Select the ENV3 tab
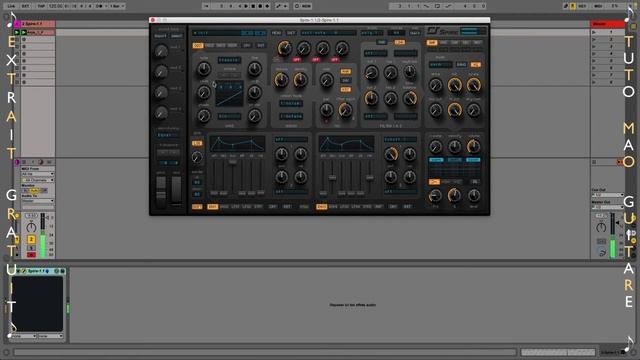This screenshot has height=360, width=640. coord(322,207)
